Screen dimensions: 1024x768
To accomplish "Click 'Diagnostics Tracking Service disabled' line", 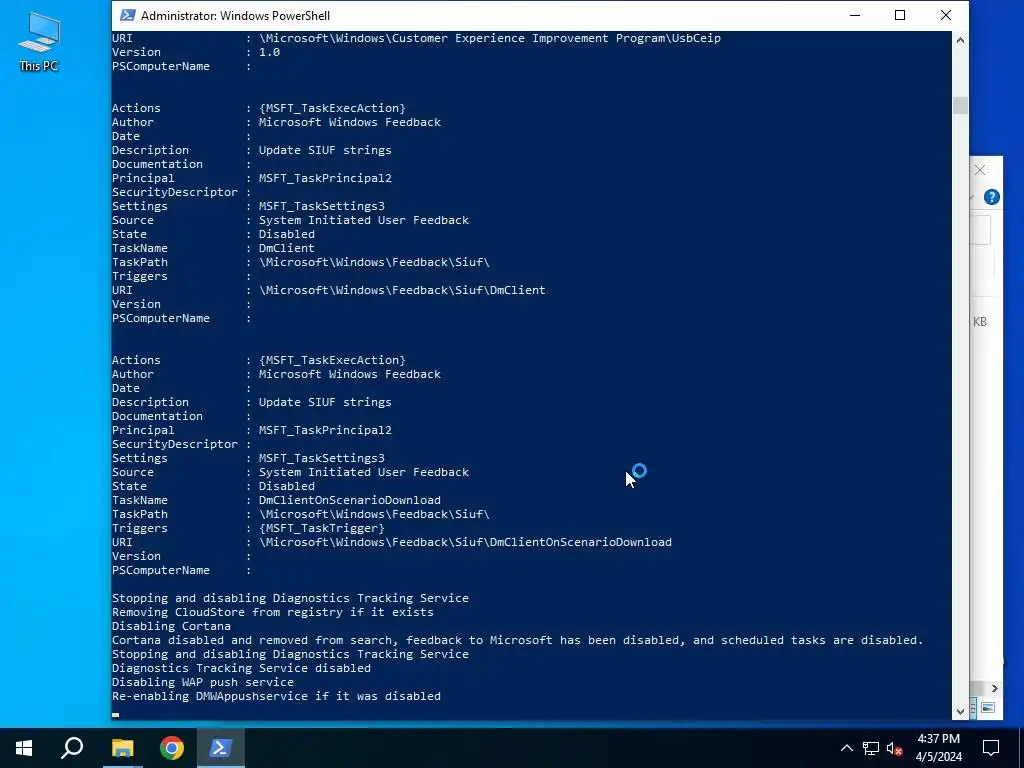I will pyautogui.click(x=241, y=668).
